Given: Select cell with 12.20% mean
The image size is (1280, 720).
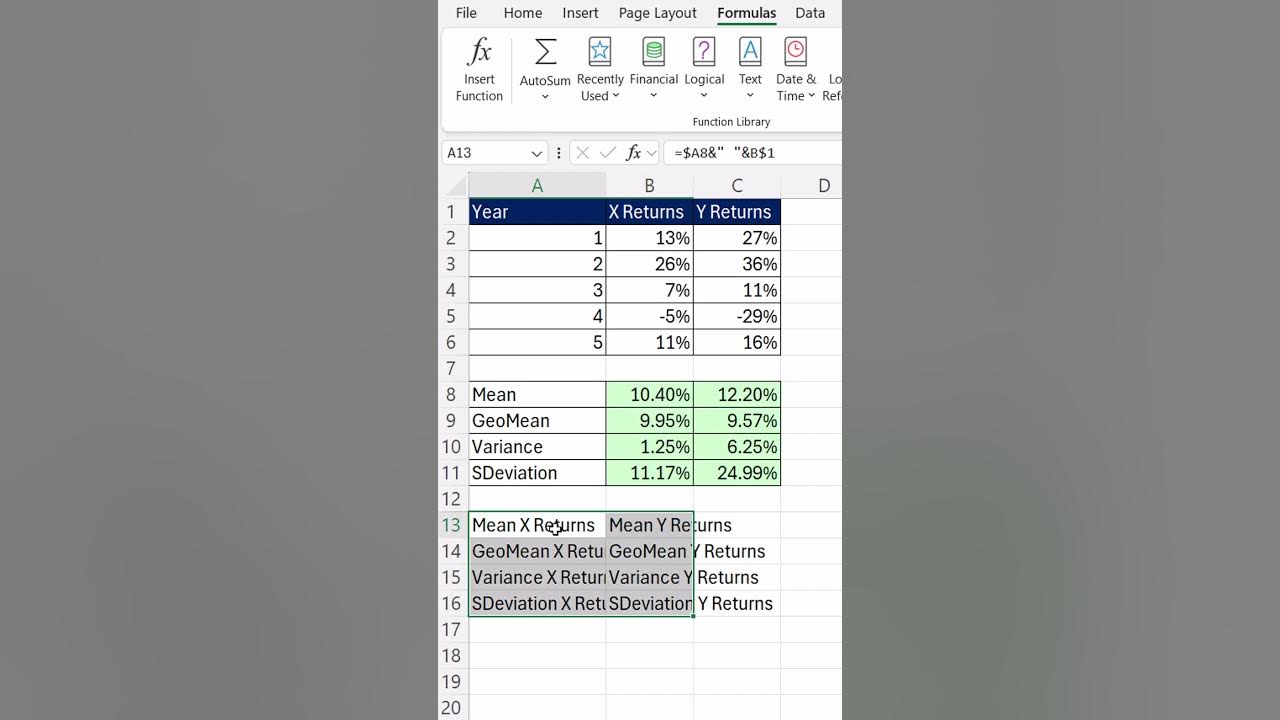Looking at the screenshot, I should 737,394.
